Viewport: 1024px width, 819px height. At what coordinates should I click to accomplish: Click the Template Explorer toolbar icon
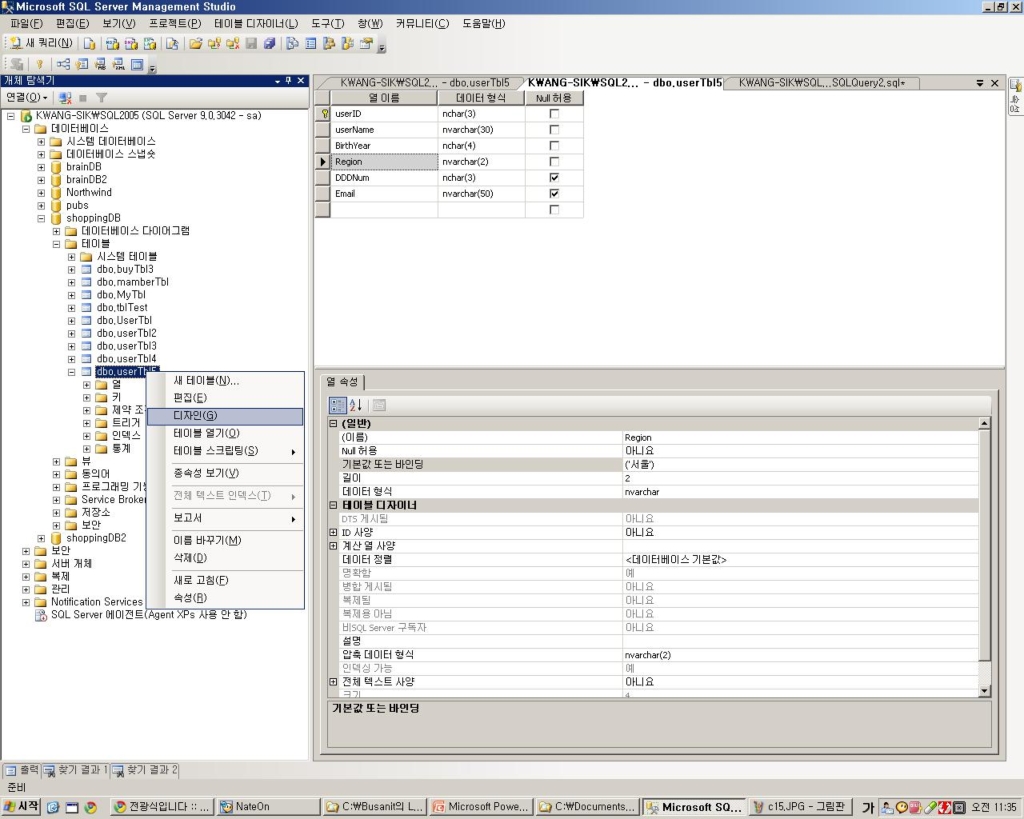(x=347, y=44)
